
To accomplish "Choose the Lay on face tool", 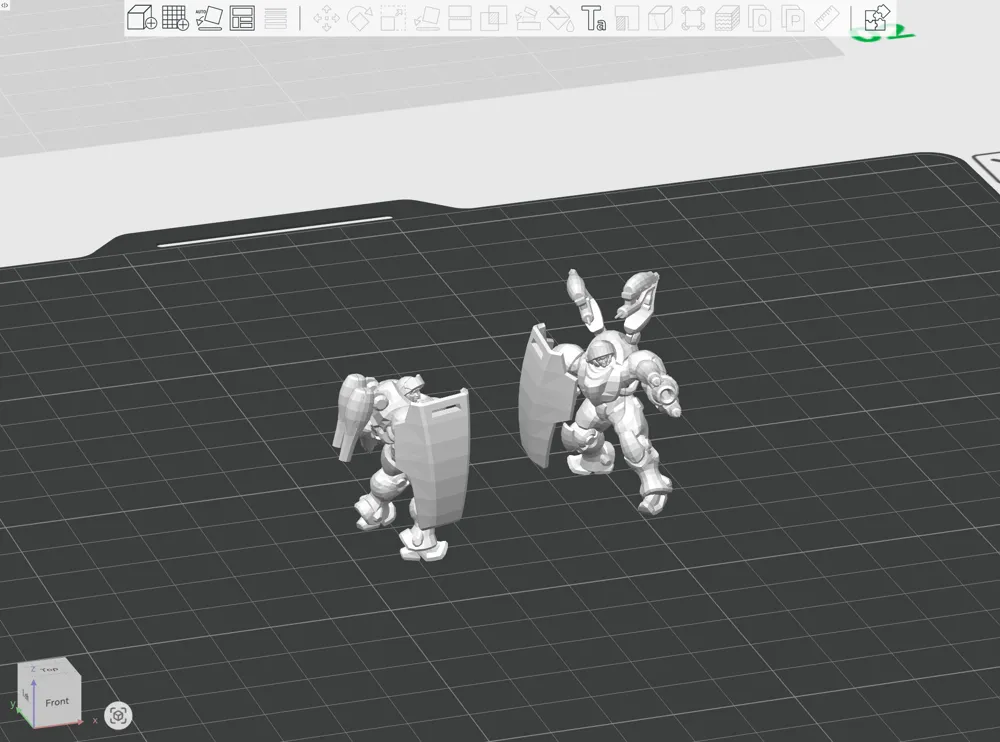I will (x=427, y=19).
